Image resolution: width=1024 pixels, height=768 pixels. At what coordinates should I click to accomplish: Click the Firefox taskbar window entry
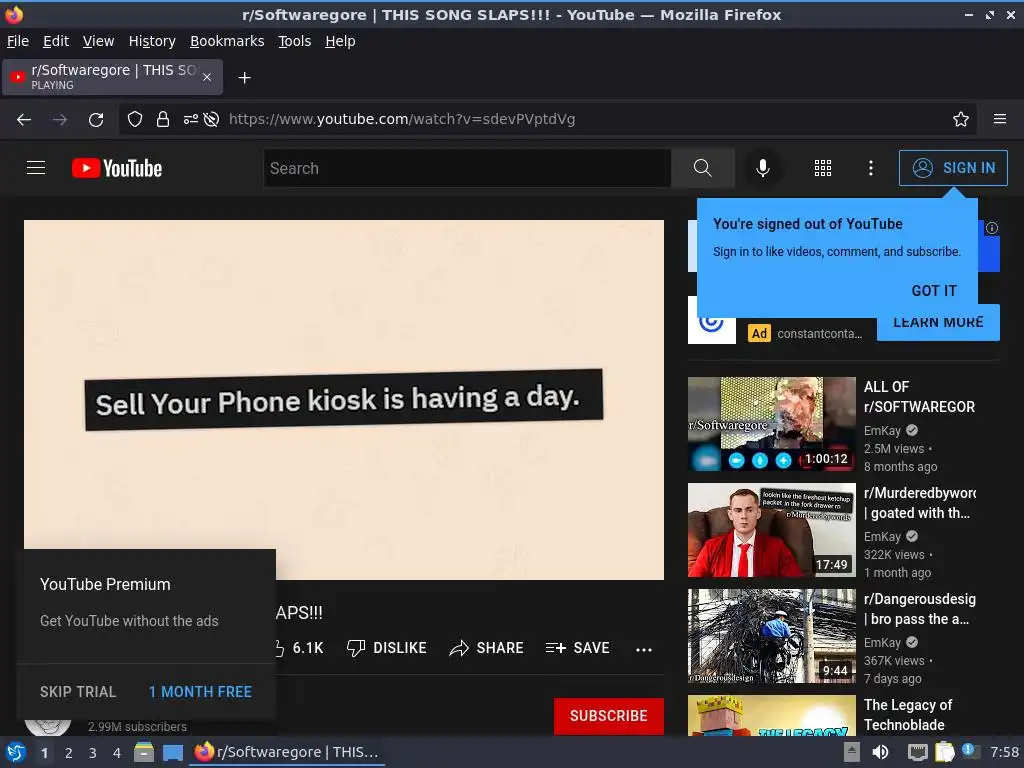tap(287, 752)
